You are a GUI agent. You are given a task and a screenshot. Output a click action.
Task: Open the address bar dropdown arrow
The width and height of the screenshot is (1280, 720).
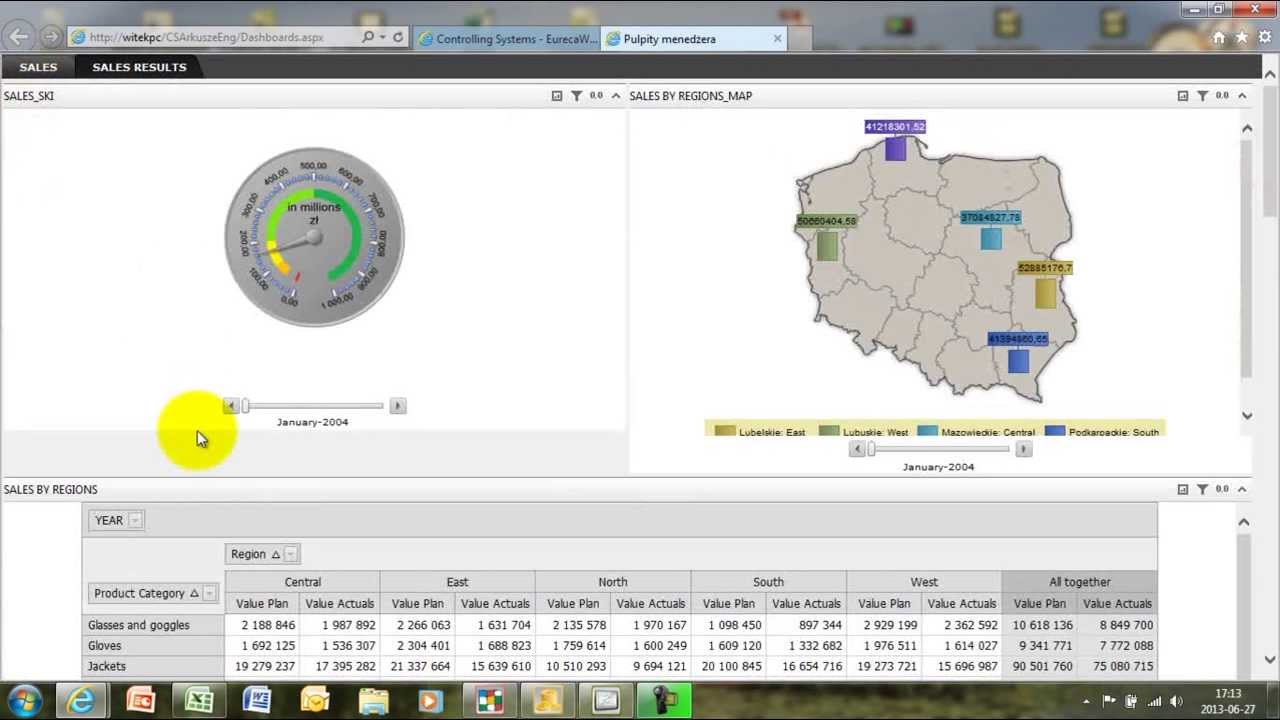click(x=382, y=37)
